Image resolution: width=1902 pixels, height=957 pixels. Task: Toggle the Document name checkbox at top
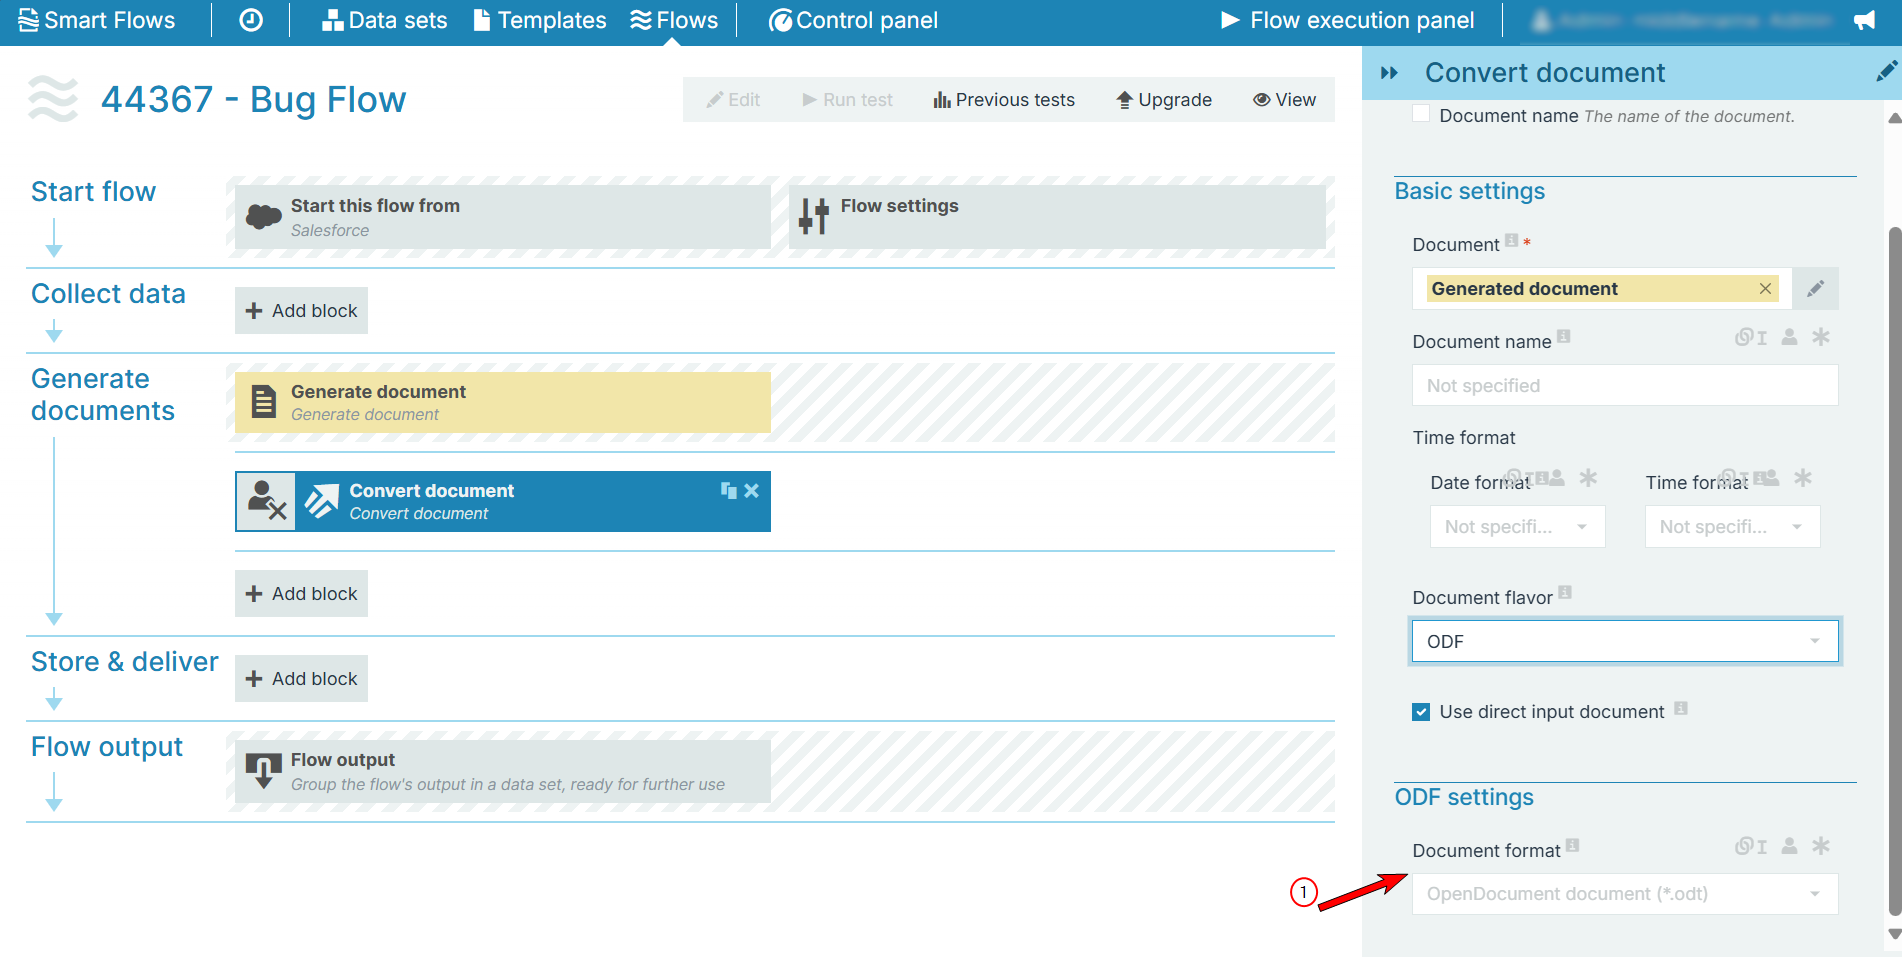[1421, 115]
